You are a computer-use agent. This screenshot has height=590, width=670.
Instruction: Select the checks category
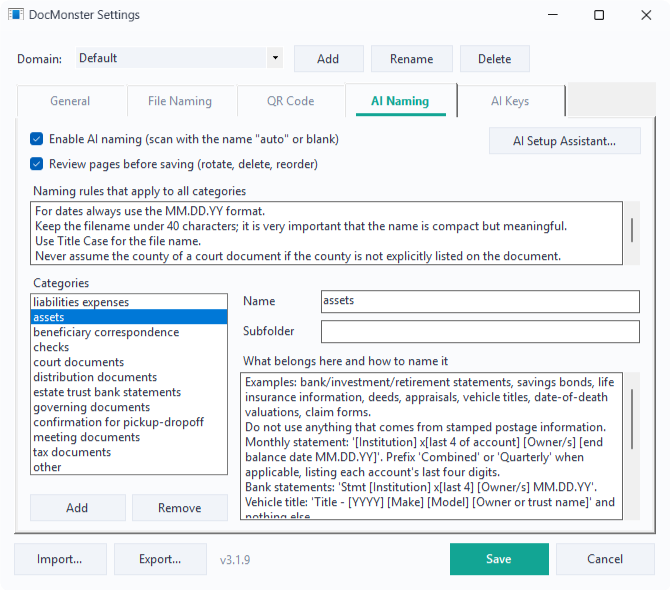129,347
